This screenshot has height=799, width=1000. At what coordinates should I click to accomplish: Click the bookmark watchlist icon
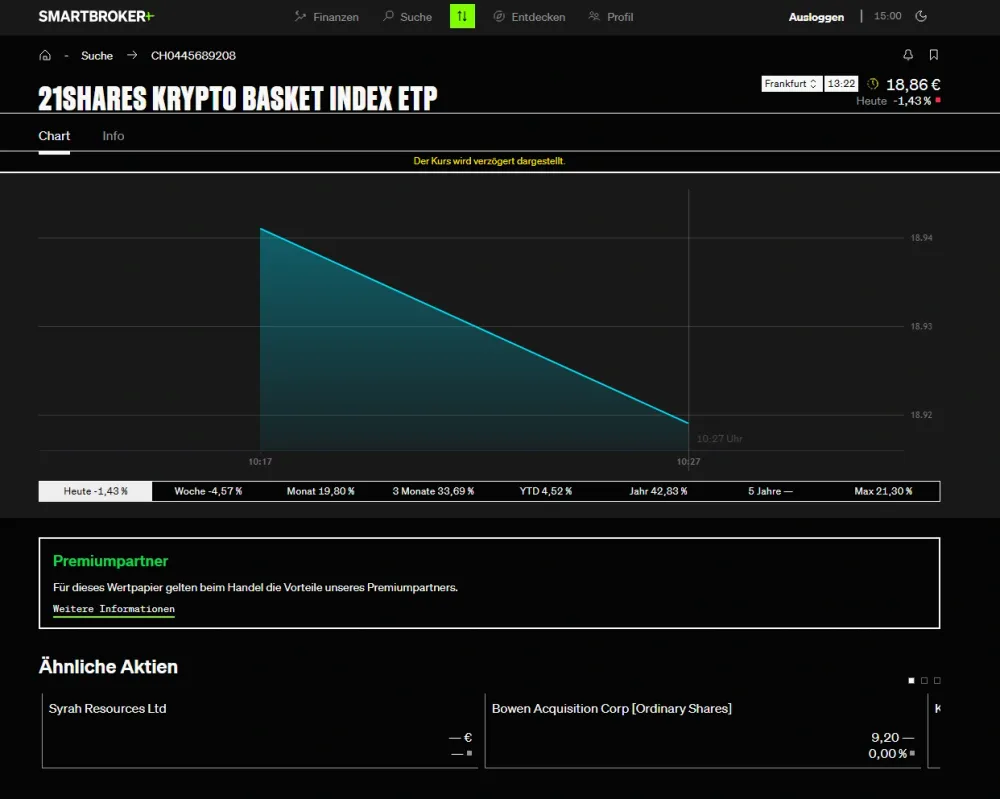pyautogui.click(x=934, y=55)
